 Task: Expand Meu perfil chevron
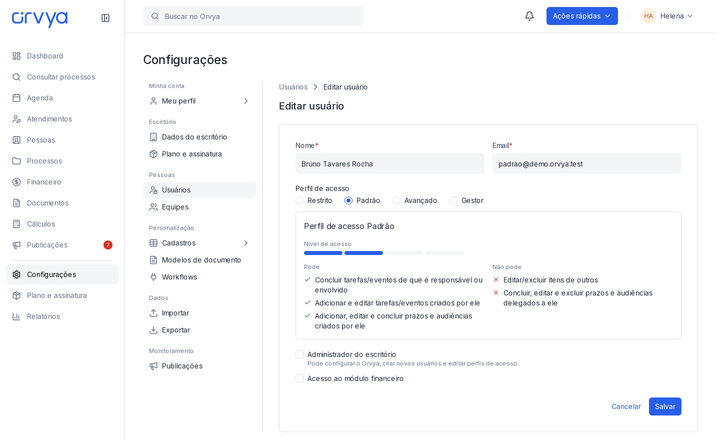pyautogui.click(x=246, y=101)
